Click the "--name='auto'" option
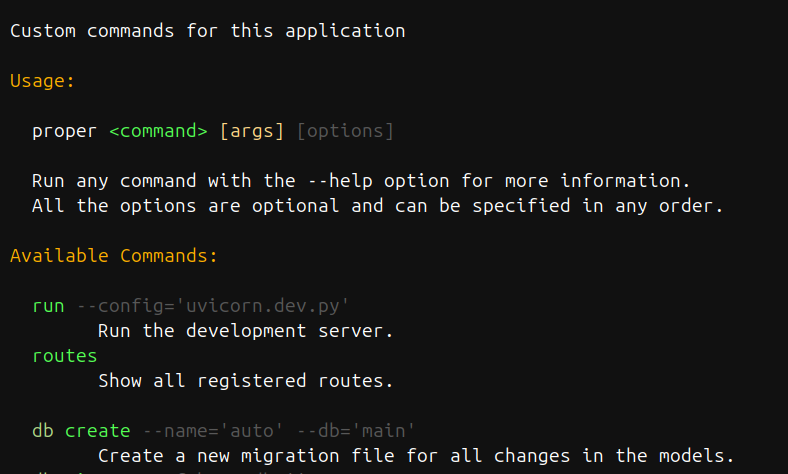Viewport: 788px width, 474px height. point(213,431)
